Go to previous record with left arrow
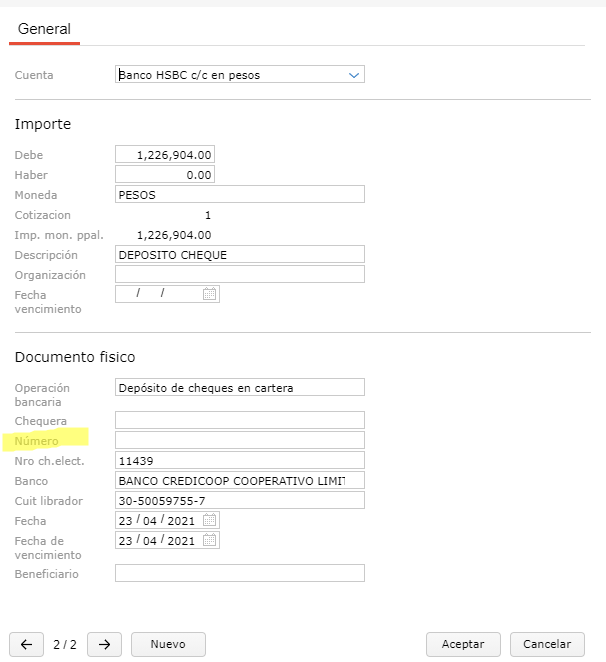This screenshot has height=662, width=606. pyautogui.click(x=26, y=644)
